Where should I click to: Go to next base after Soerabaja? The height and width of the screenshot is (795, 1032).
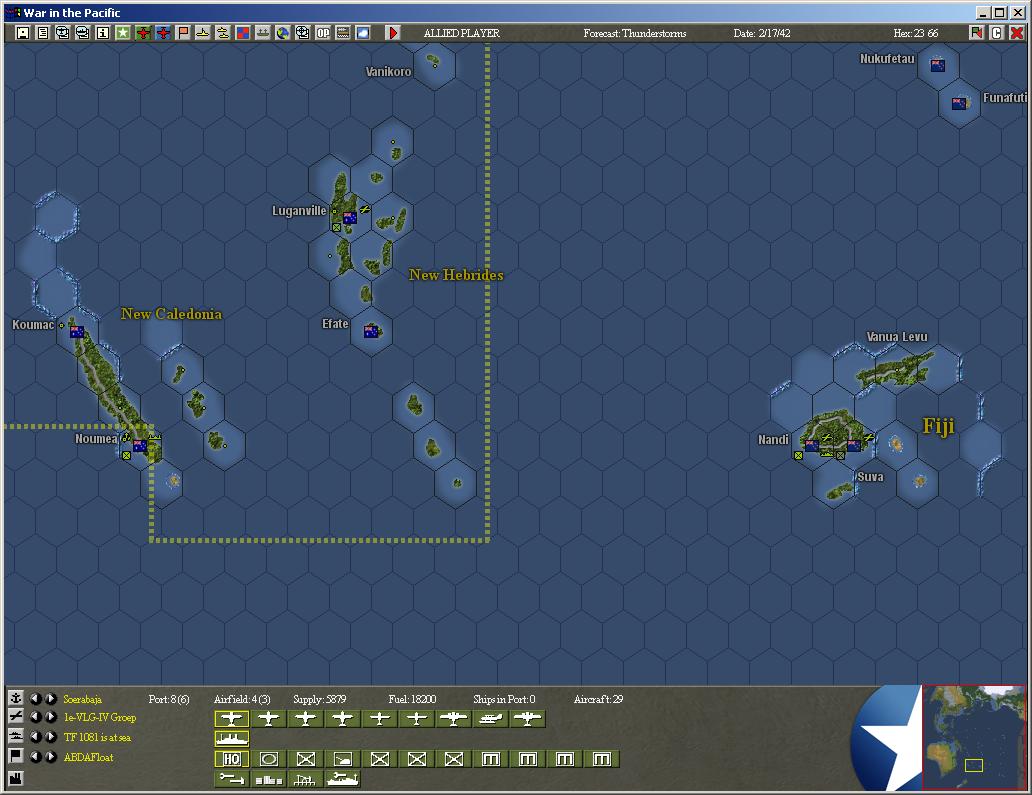50,699
